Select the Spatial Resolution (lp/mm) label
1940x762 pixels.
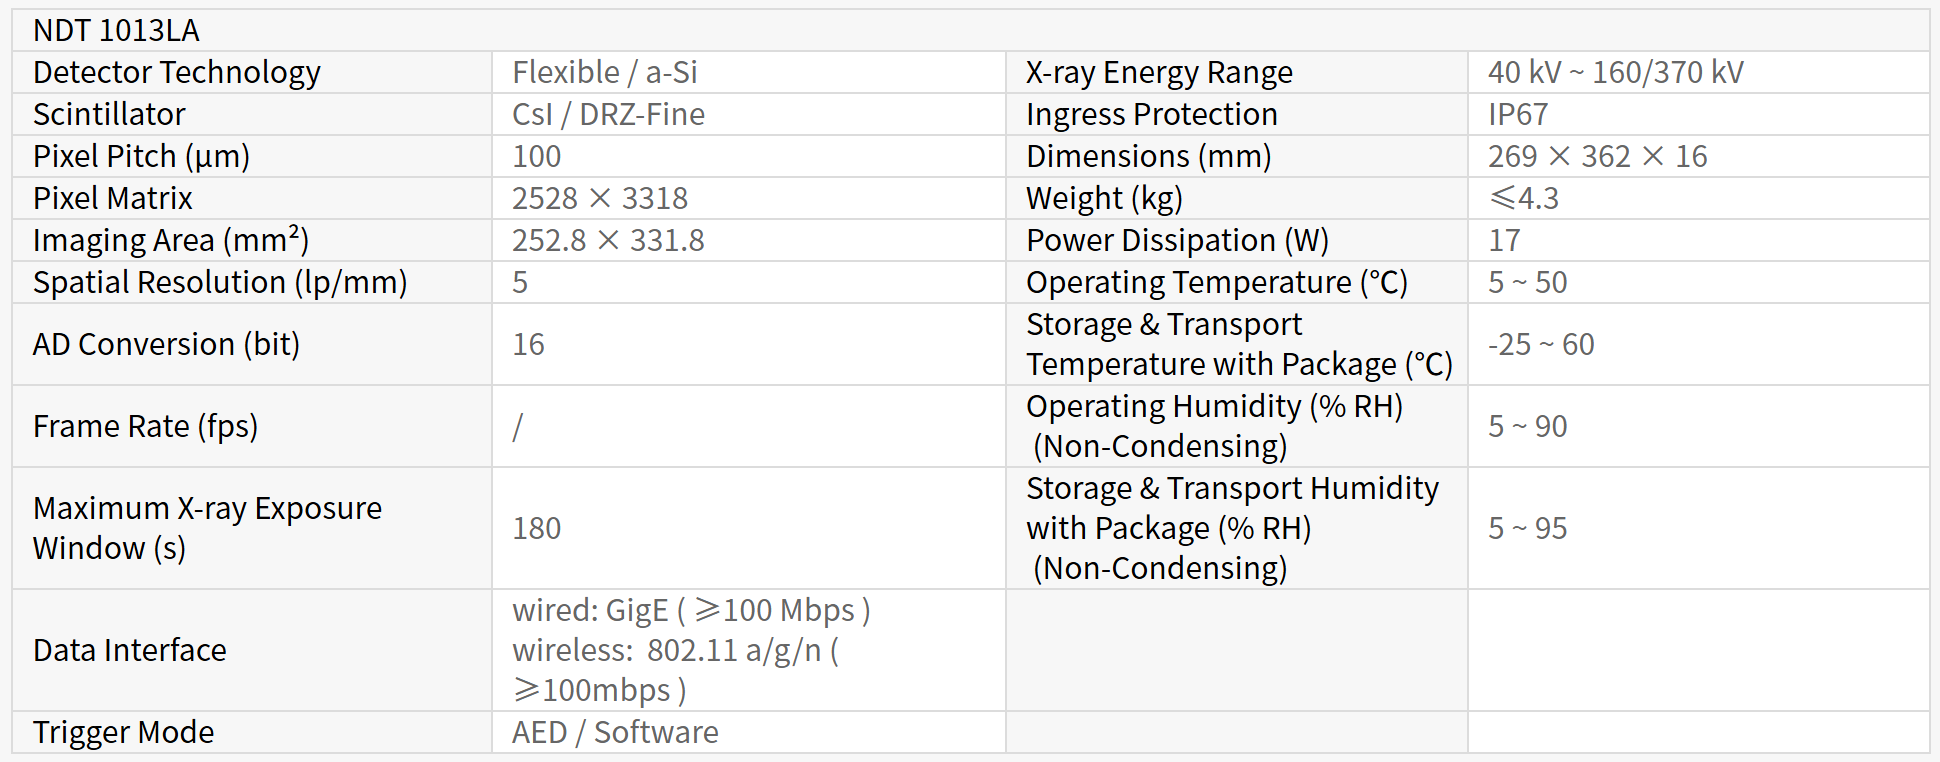[220, 283]
